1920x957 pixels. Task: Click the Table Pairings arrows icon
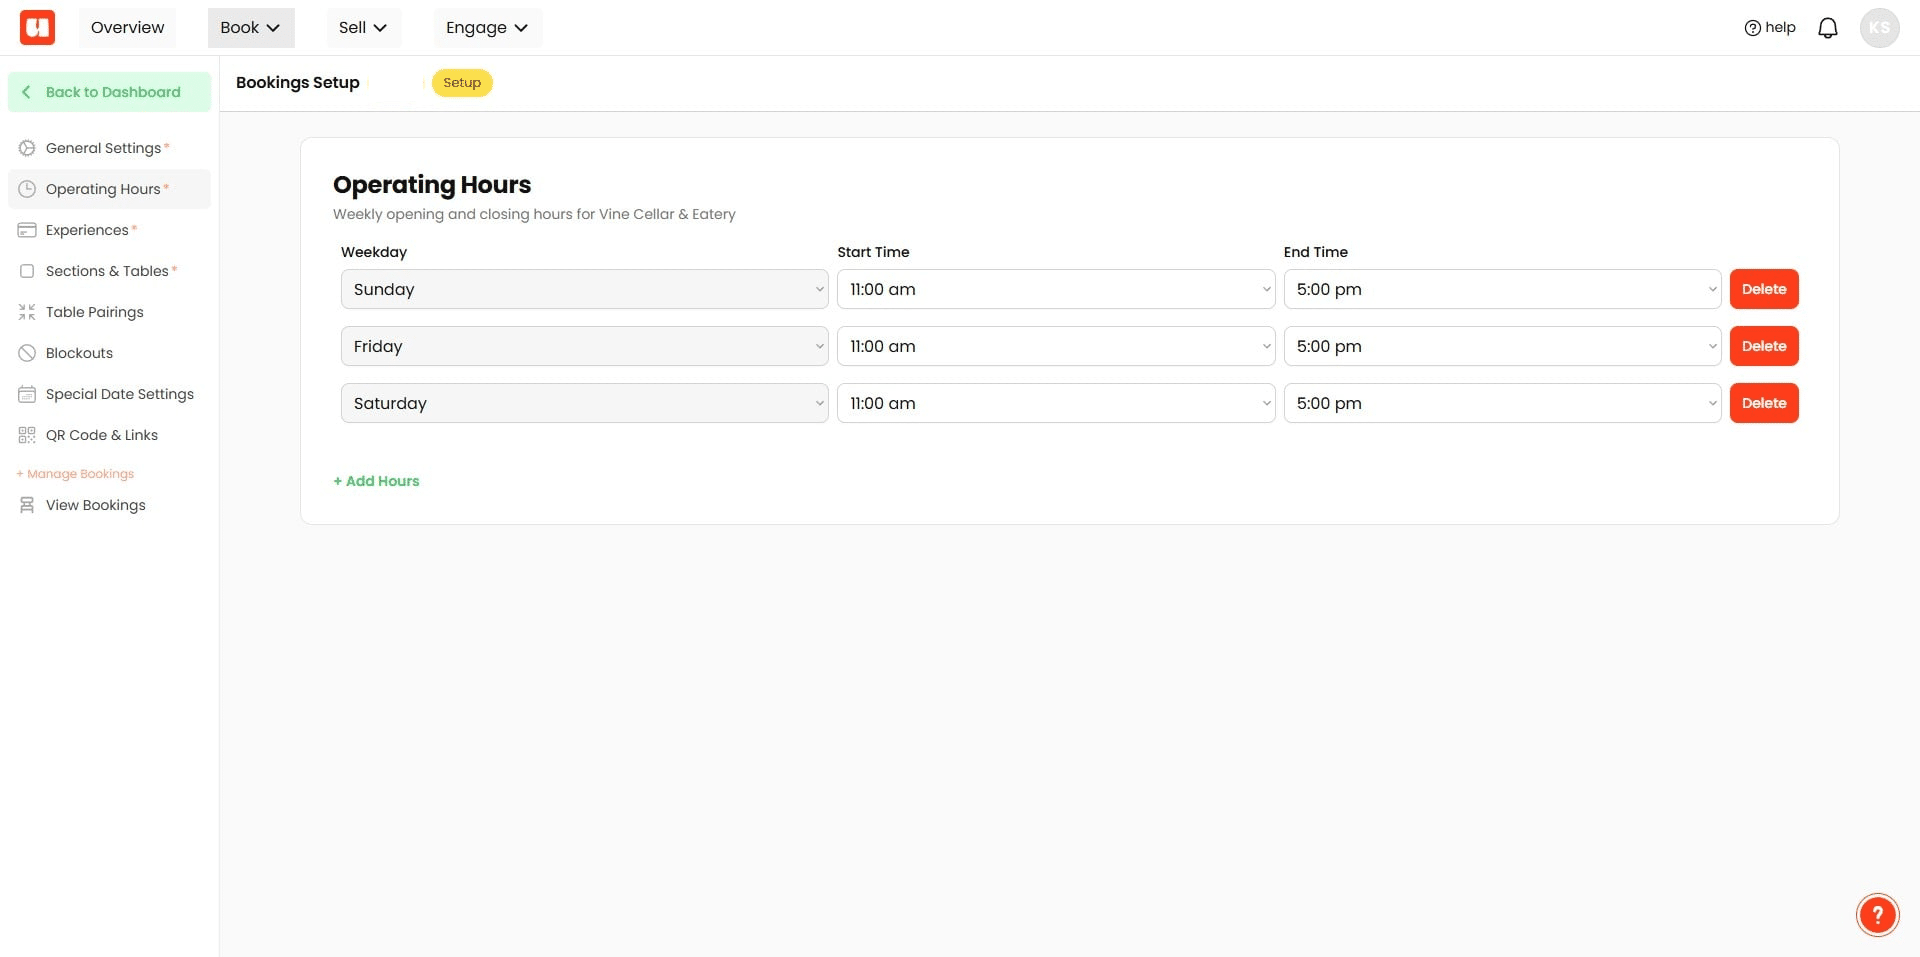27,312
